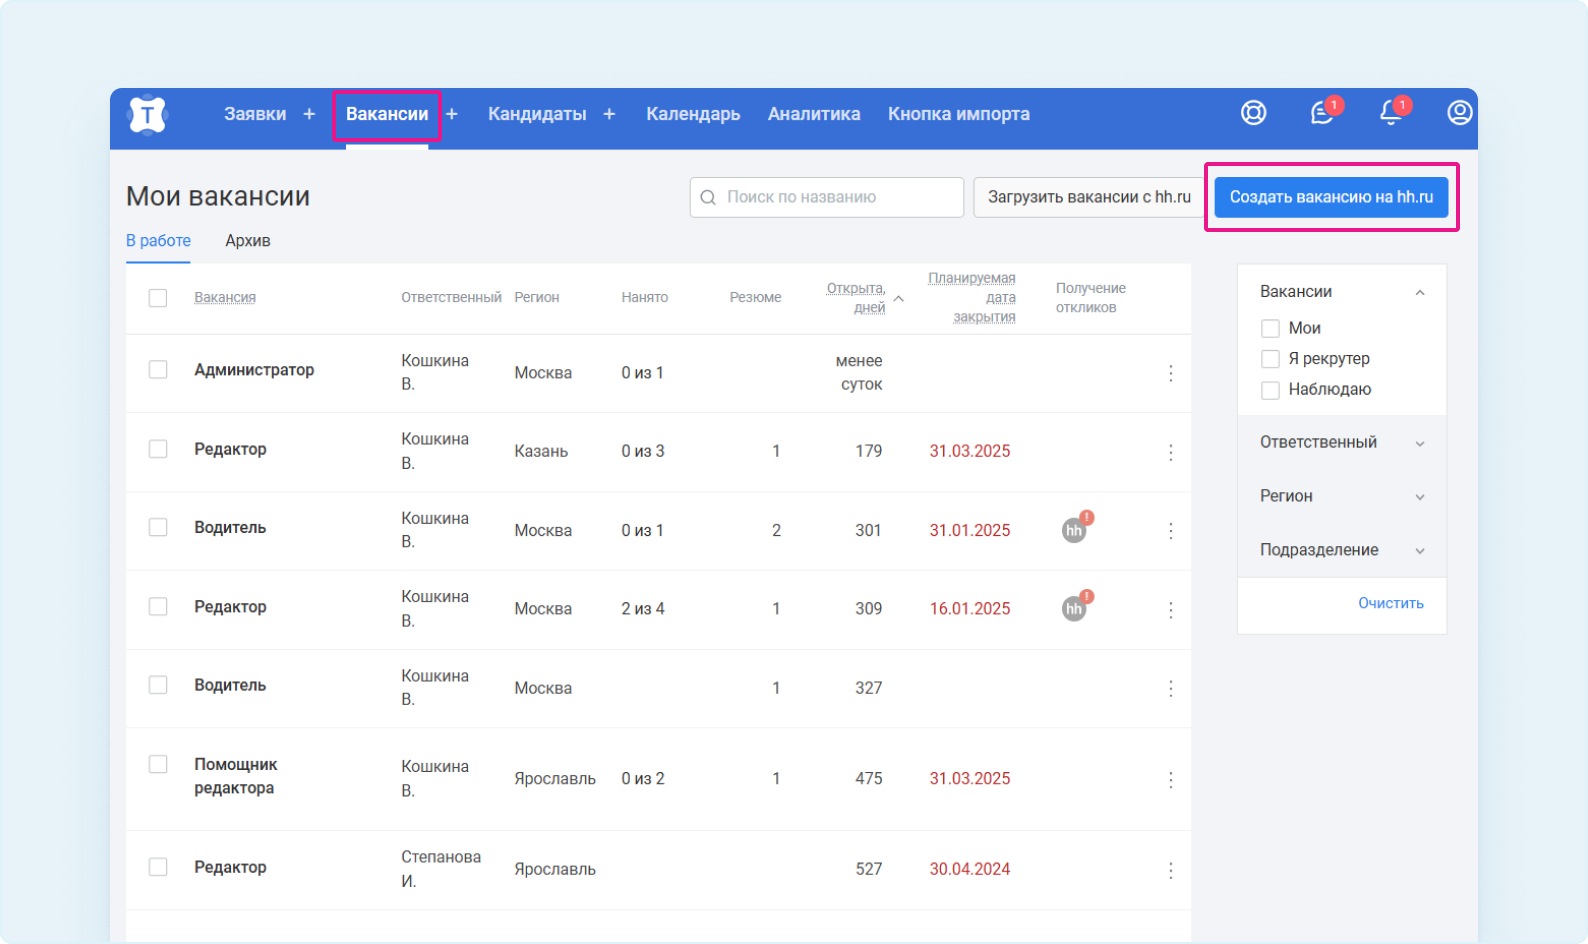
Task: Open the Аналитика menu item
Action: tap(814, 114)
